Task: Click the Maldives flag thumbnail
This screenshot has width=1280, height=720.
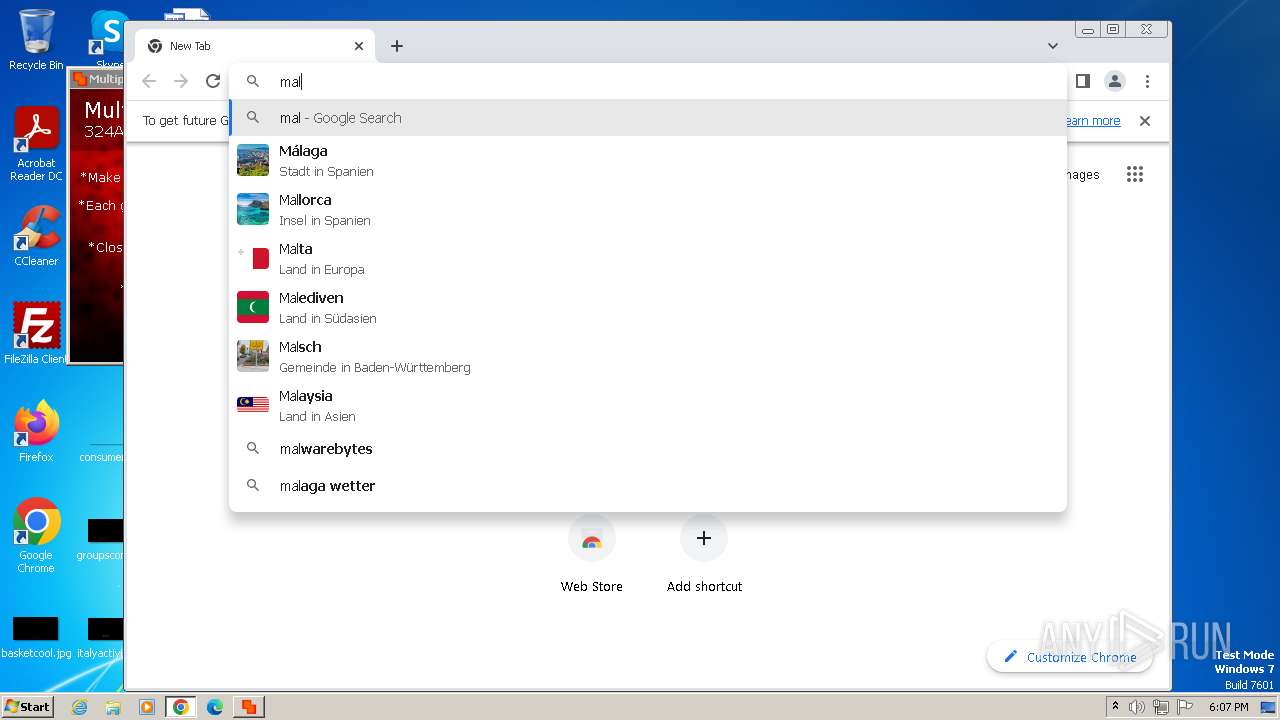Action: (x=253, y=307)
